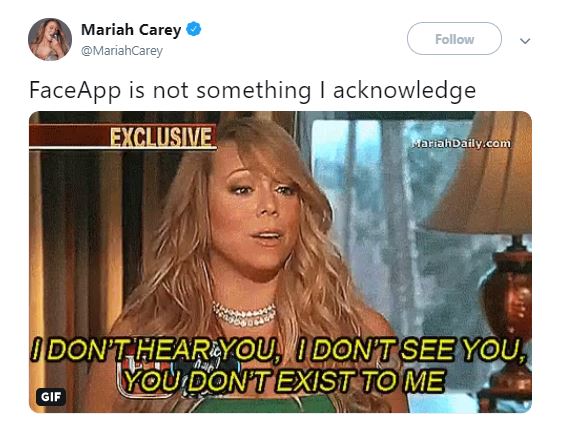Screen dimensions: 561x428
Task: Click the word FaceApp in the tweet
Action: coord(75,91)
